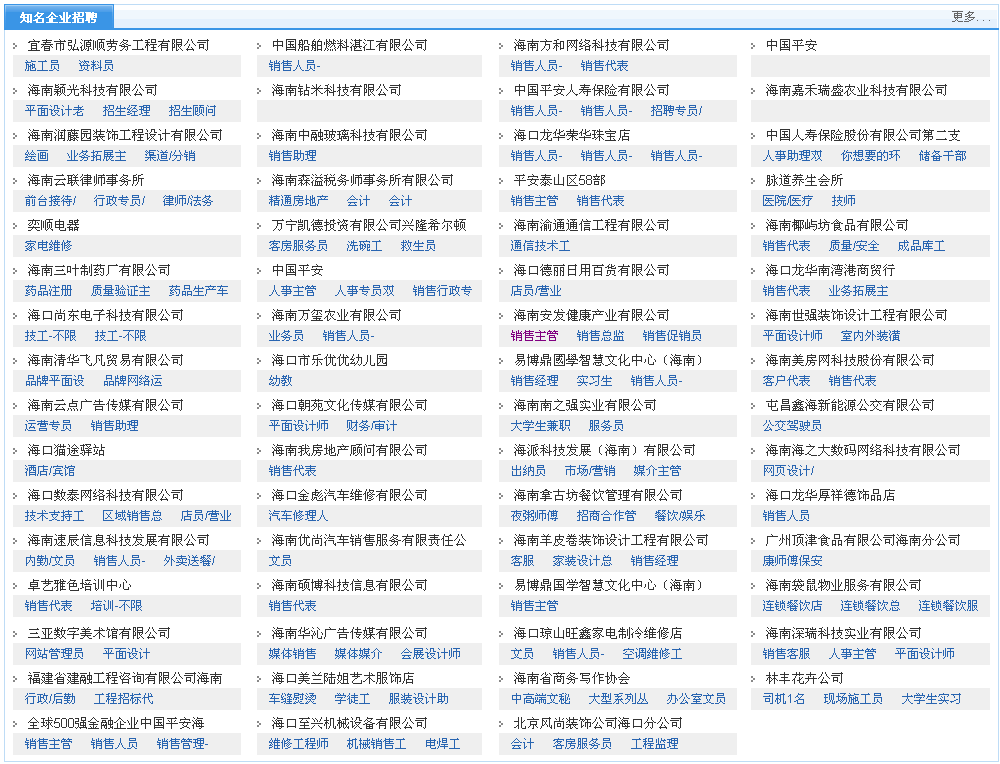This screenshot has height=764, width=1000.
Task: Open the 药品注册 job link
Action: pyautogui.click(x=48, y=291)
